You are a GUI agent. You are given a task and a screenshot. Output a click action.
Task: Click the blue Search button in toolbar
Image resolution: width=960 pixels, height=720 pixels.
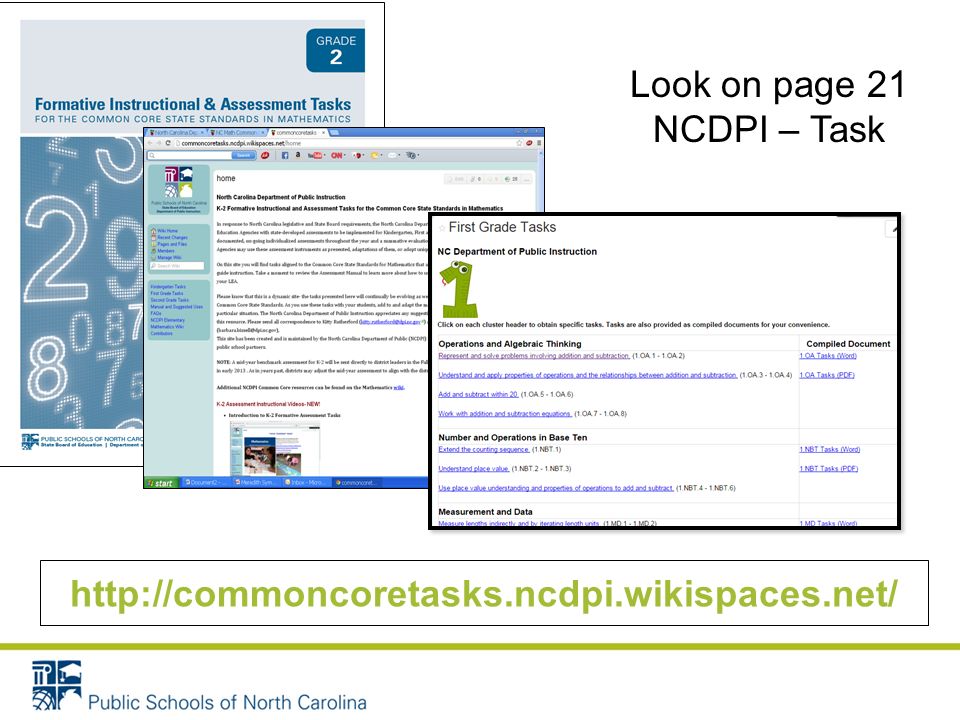coord(243,156)
